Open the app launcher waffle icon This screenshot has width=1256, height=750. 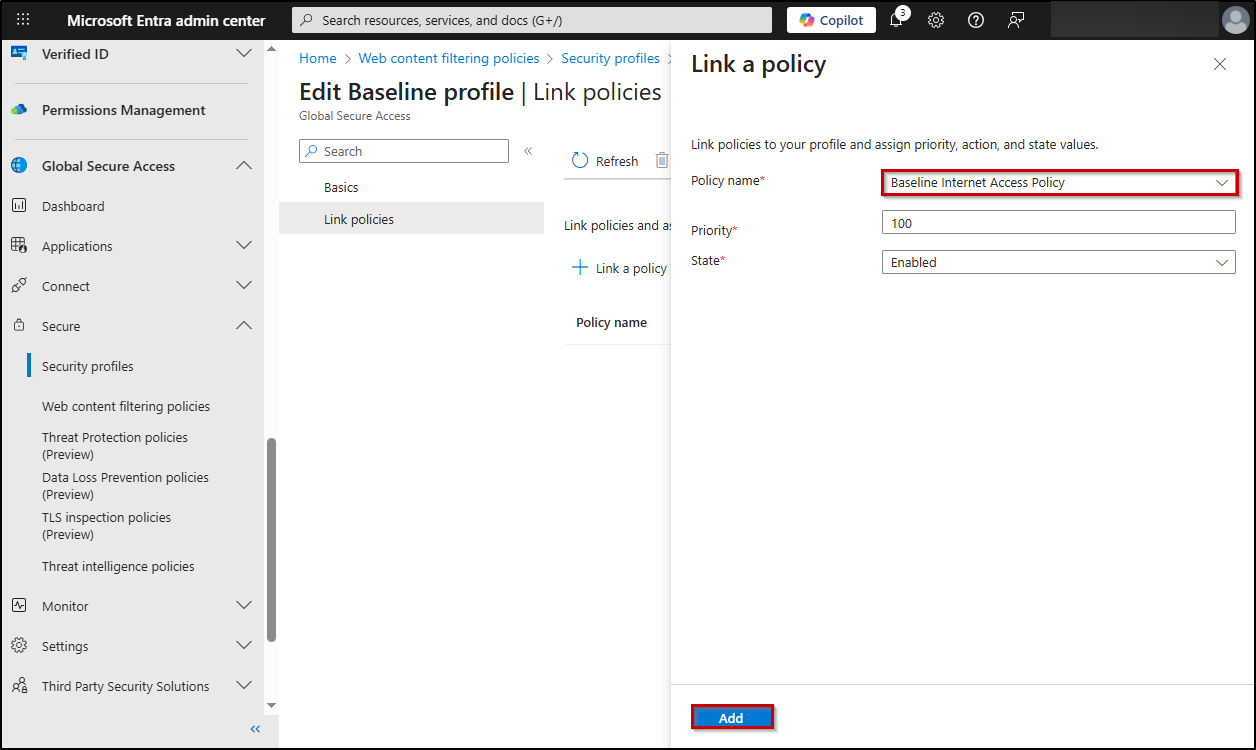[x=23, y=20]
